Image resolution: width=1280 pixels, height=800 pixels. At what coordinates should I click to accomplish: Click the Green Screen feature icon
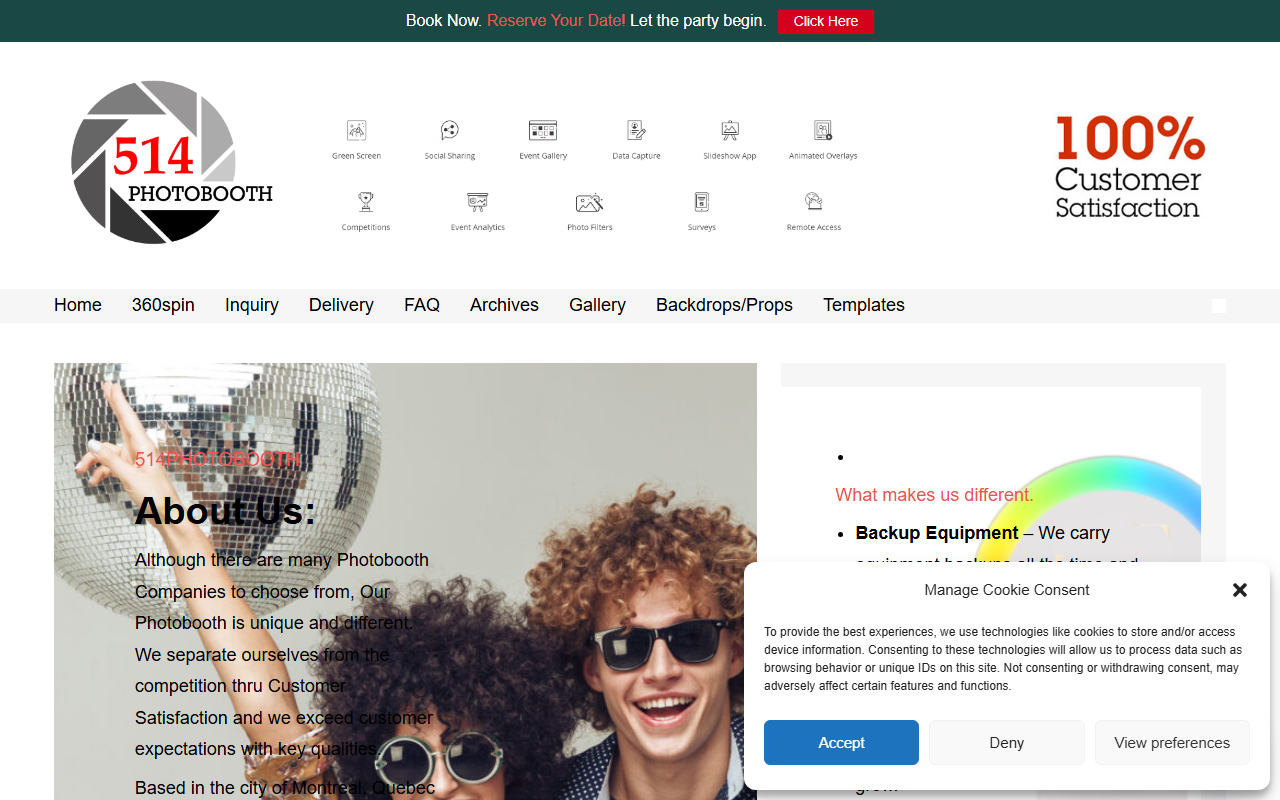[x=357, y=130]
